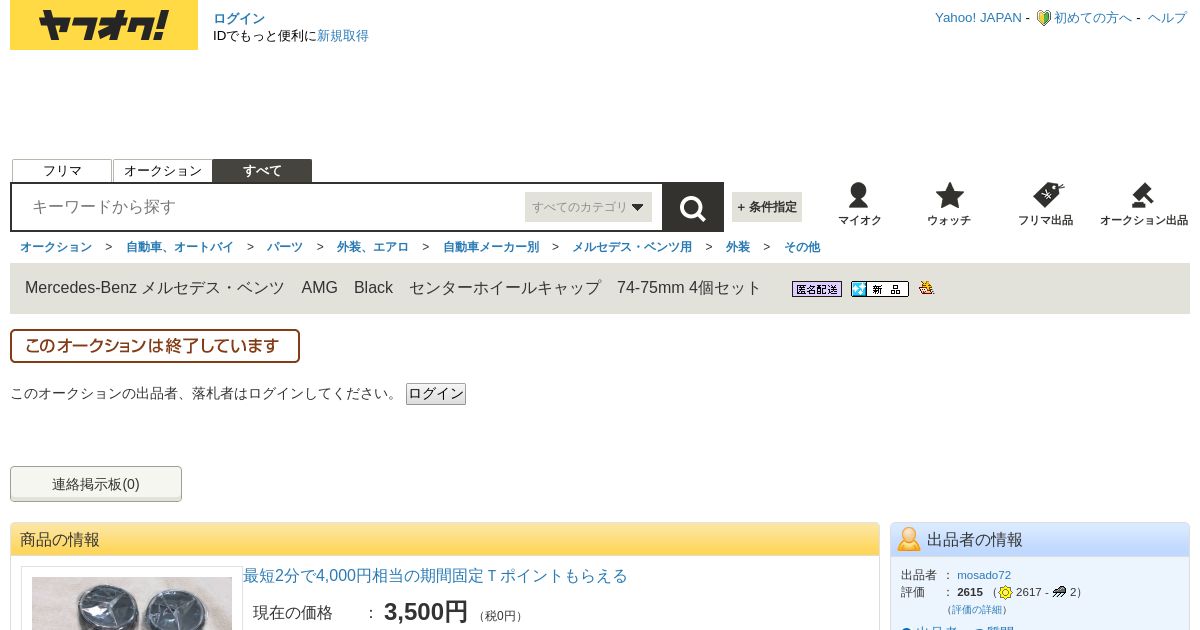
Task: Click the ログイン button next to 落札者 message
Action: coord(436,394)
